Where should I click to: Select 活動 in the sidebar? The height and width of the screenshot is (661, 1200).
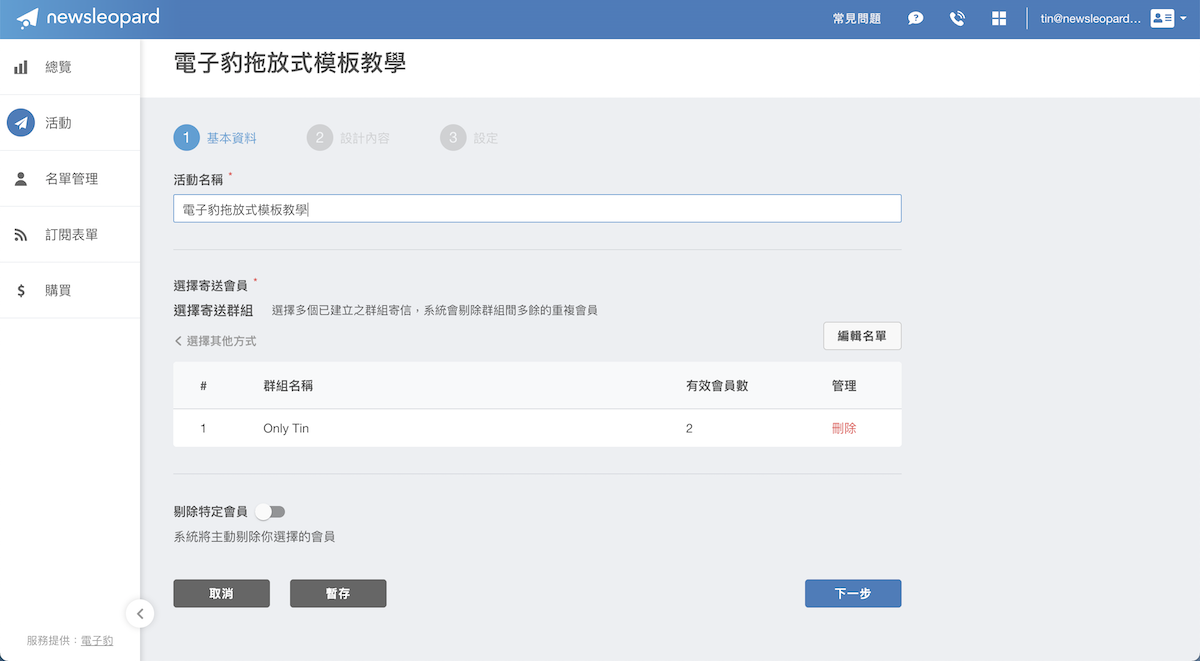[x=70, y=123]
